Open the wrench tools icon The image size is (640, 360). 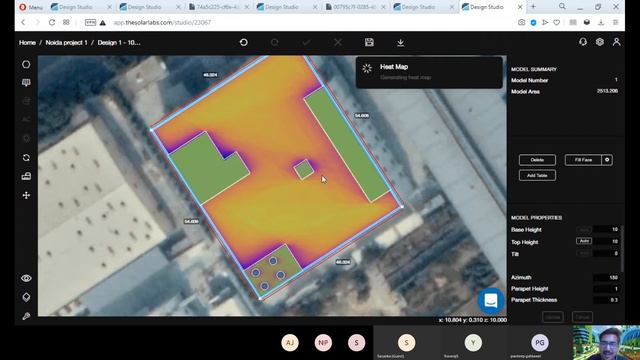click(26, 316)
